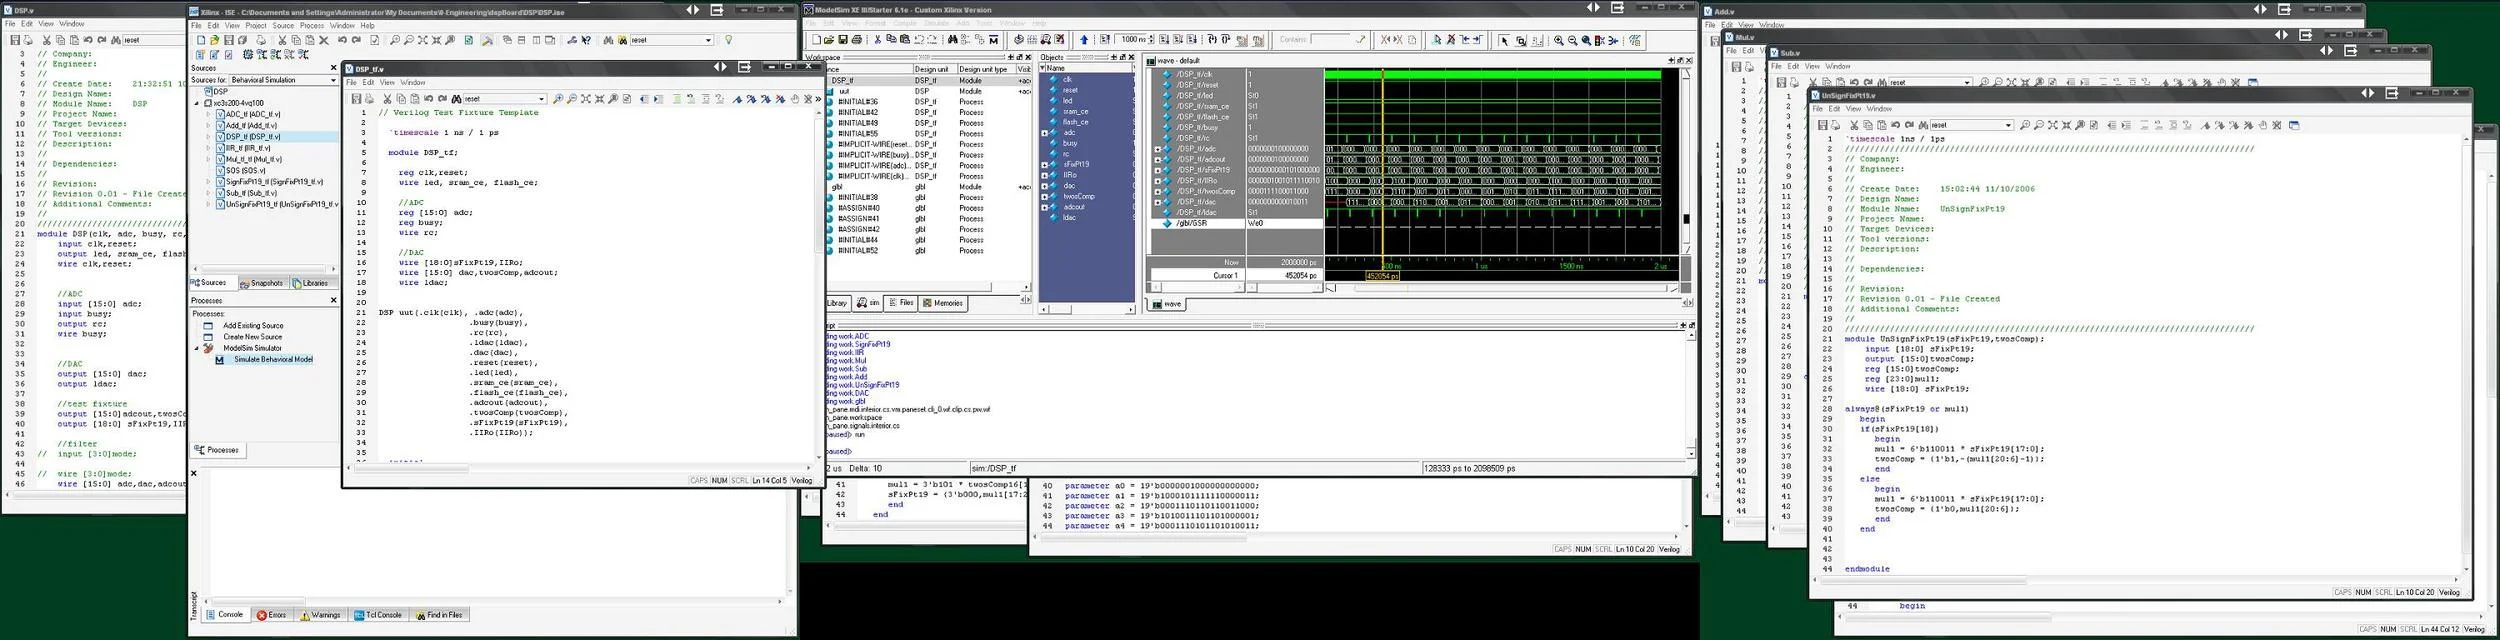Click Add Existing Source in Processes panel

(x=253, y=326)
